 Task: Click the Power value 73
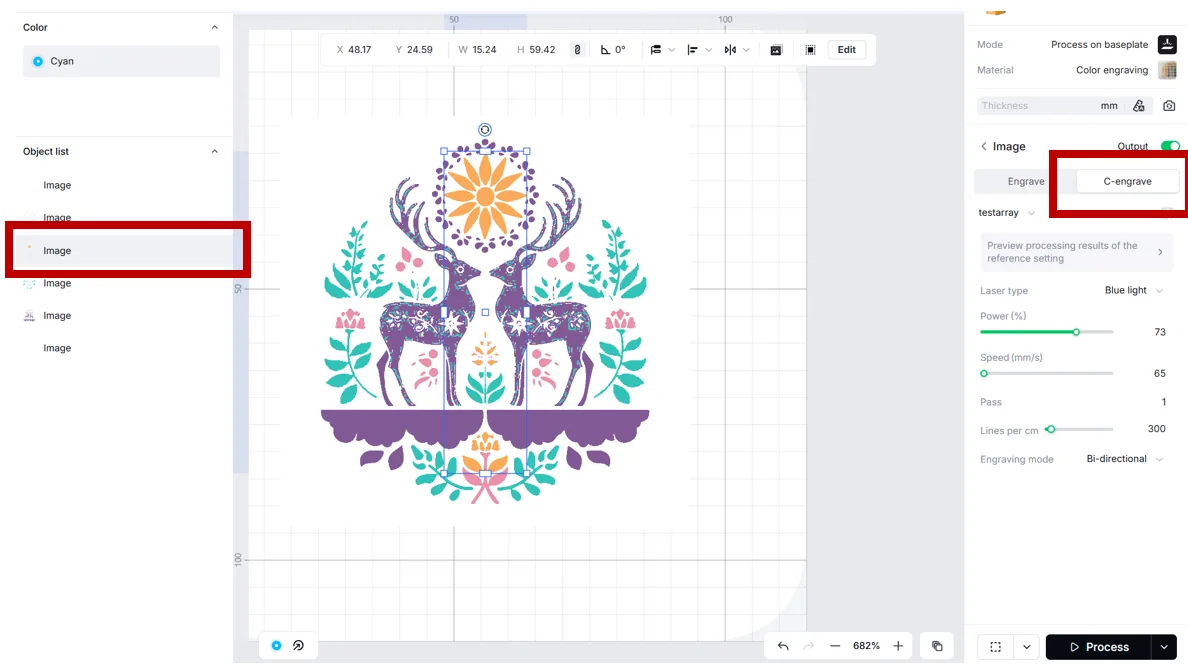tap(1160, 332)
